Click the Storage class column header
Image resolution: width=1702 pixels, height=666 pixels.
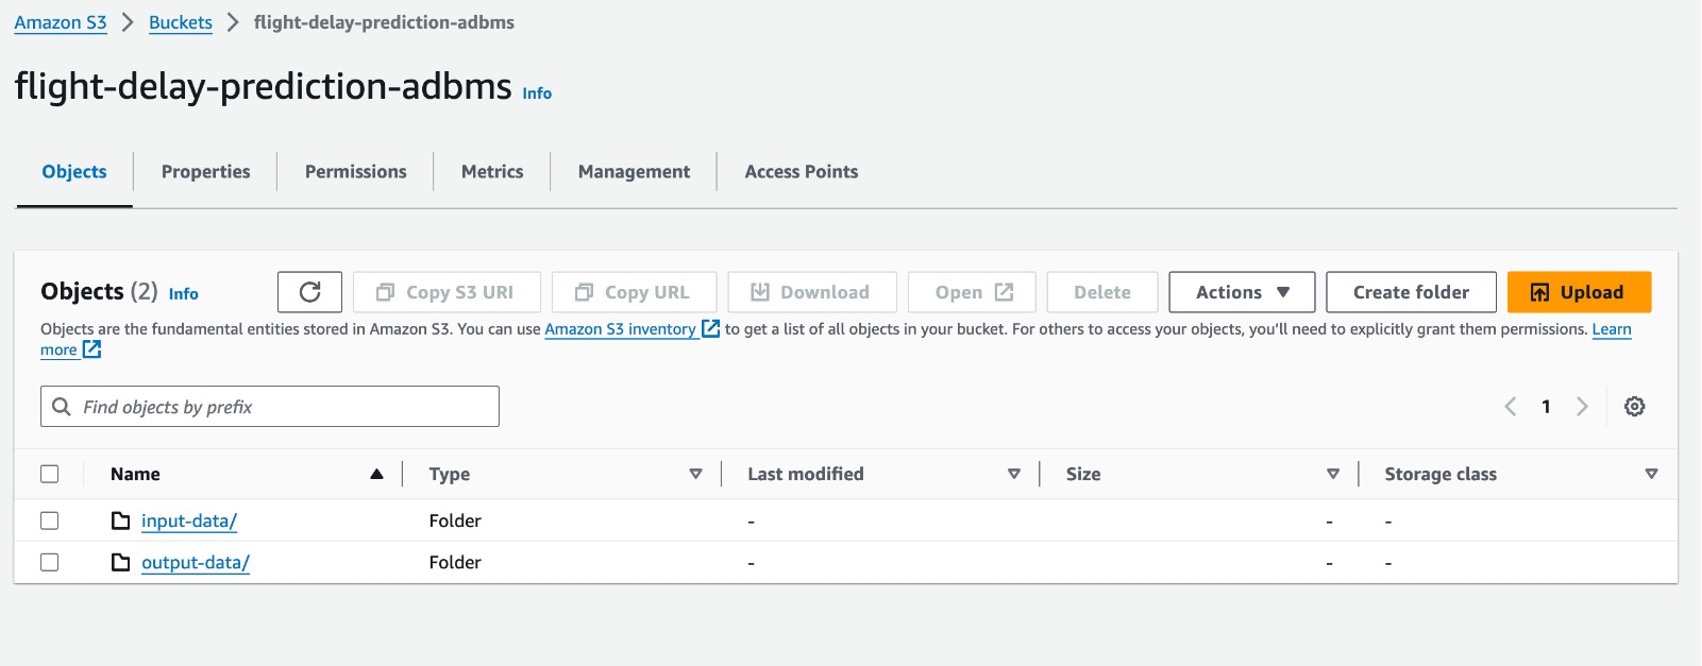point(1440,474)
